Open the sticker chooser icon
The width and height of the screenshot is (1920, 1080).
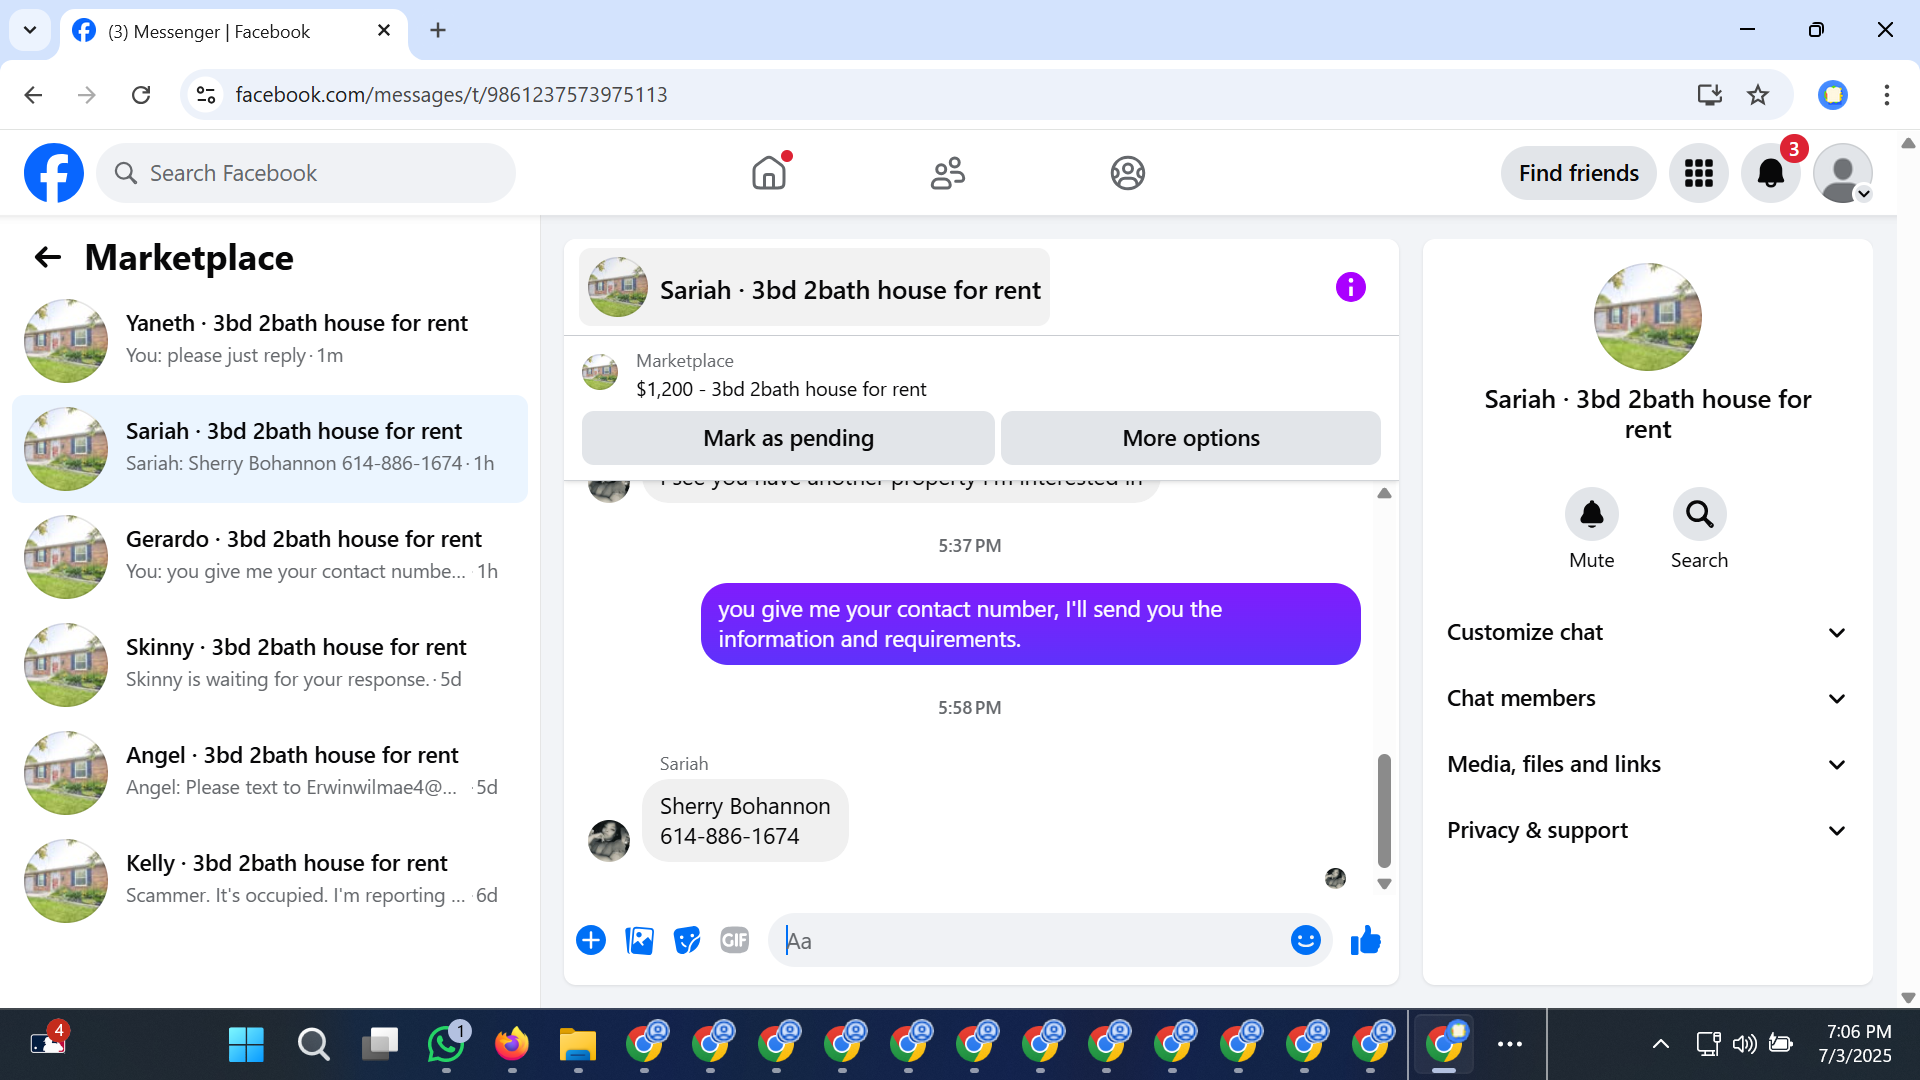click(x=687, y=941)
